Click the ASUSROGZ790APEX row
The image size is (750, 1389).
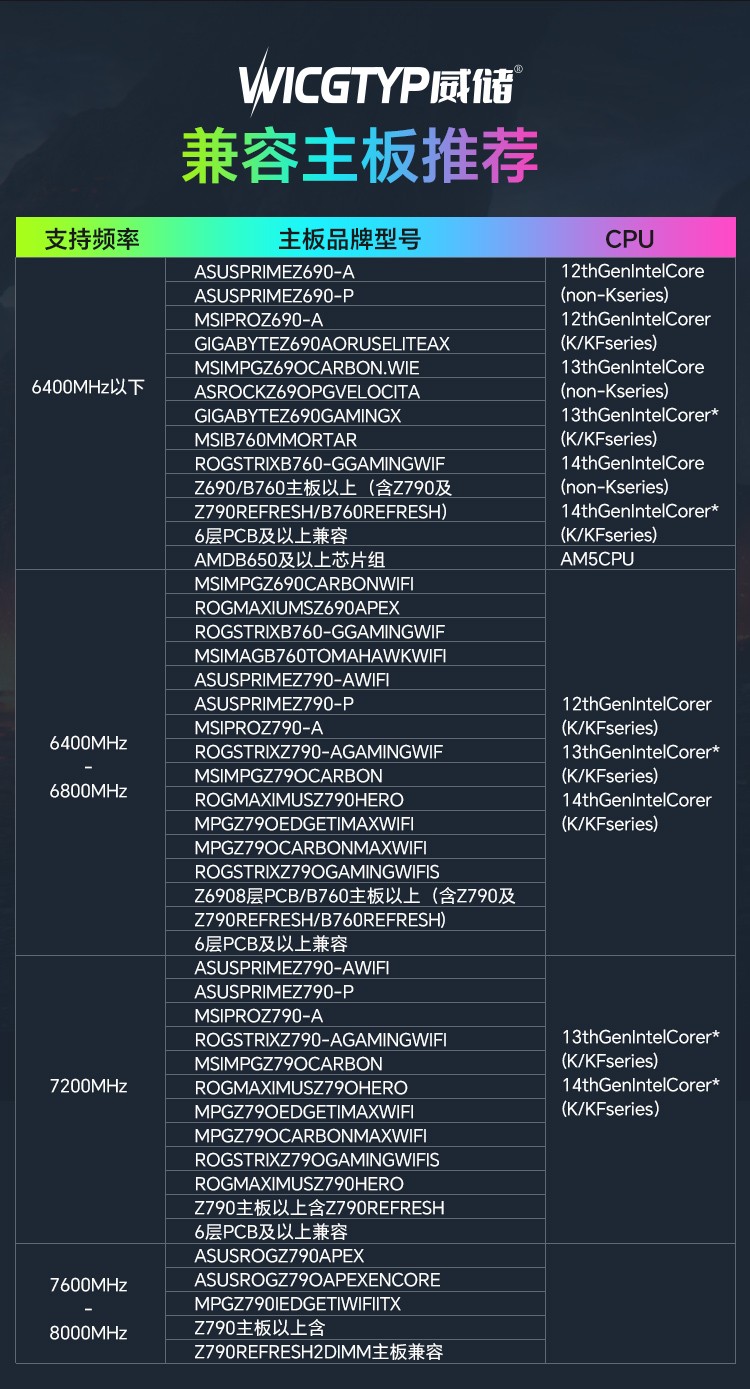coord(355,1255)
